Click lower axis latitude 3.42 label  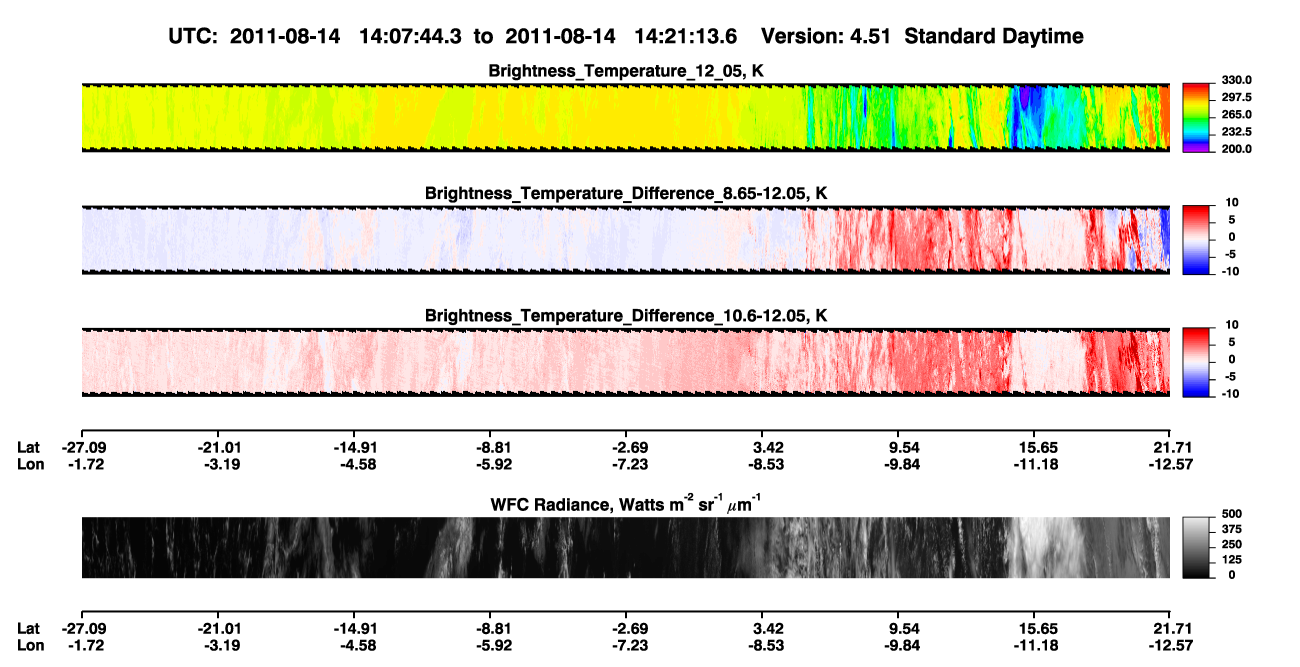[x=765, y=628]
